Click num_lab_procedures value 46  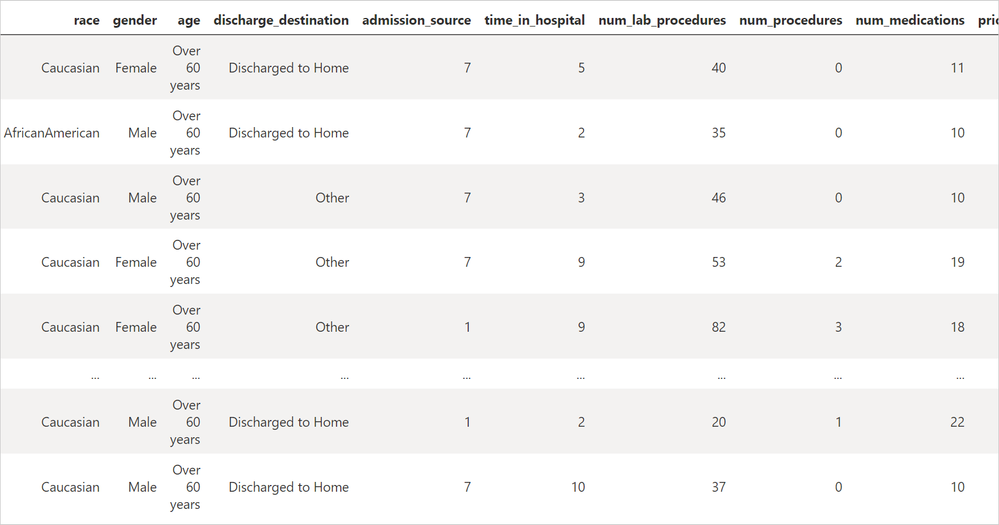coord(719,198)
